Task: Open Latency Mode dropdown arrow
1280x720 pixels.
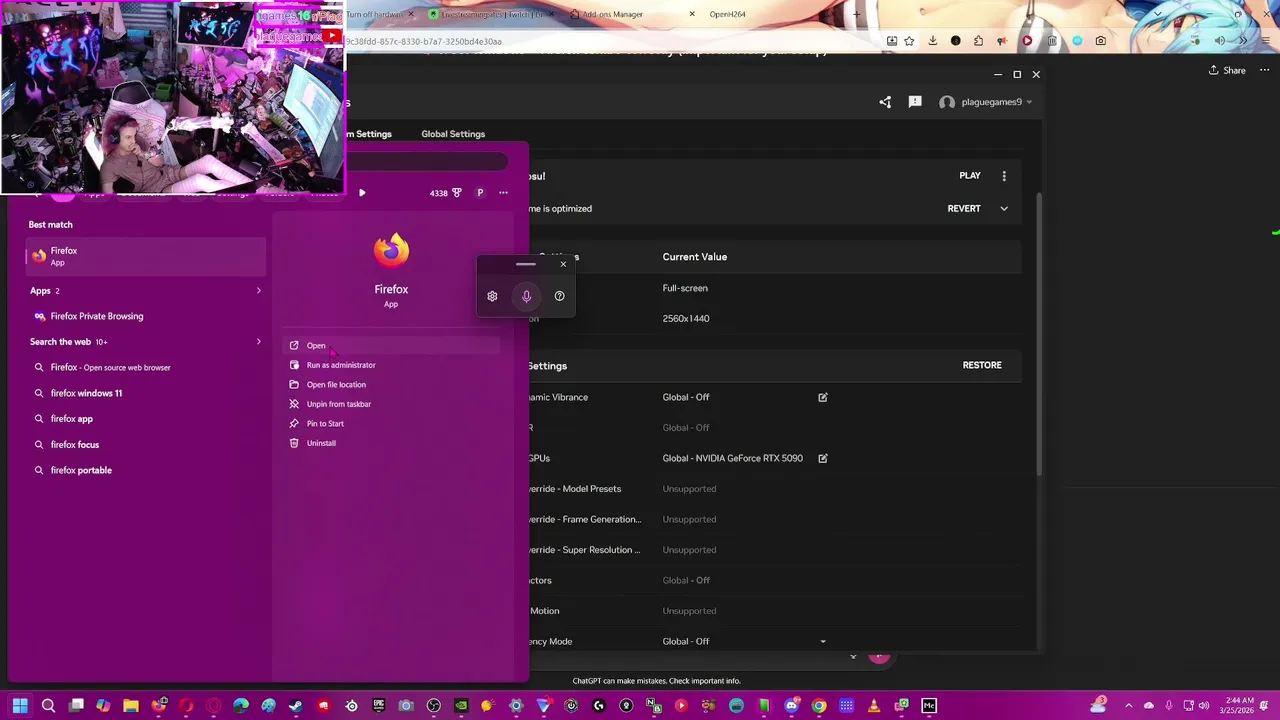Action: tap(823, 642)
